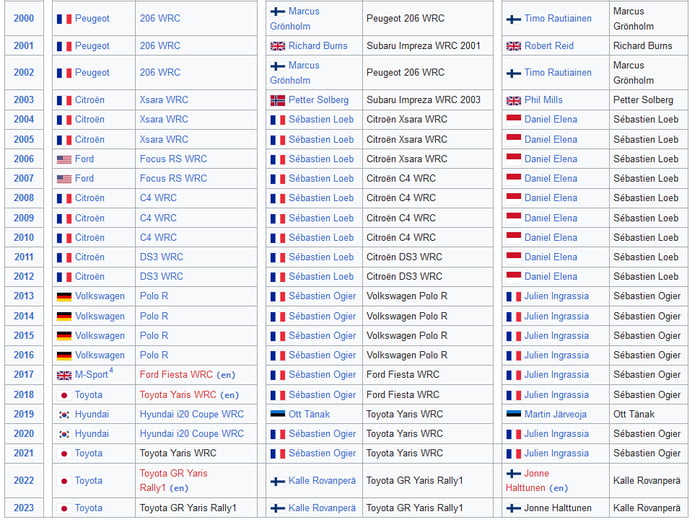Click the Estonian flag beside Martin Järveoja
700x522 pixels.
coord(514,414)
